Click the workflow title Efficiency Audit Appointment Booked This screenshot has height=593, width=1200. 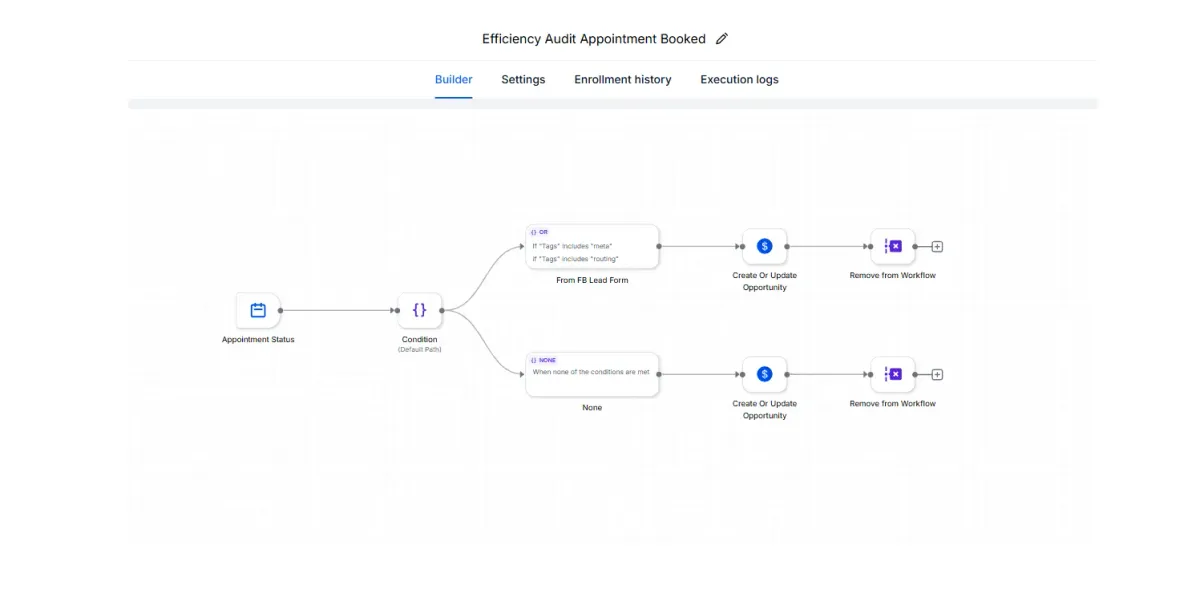pyautogui.click(x=593, y=39)
